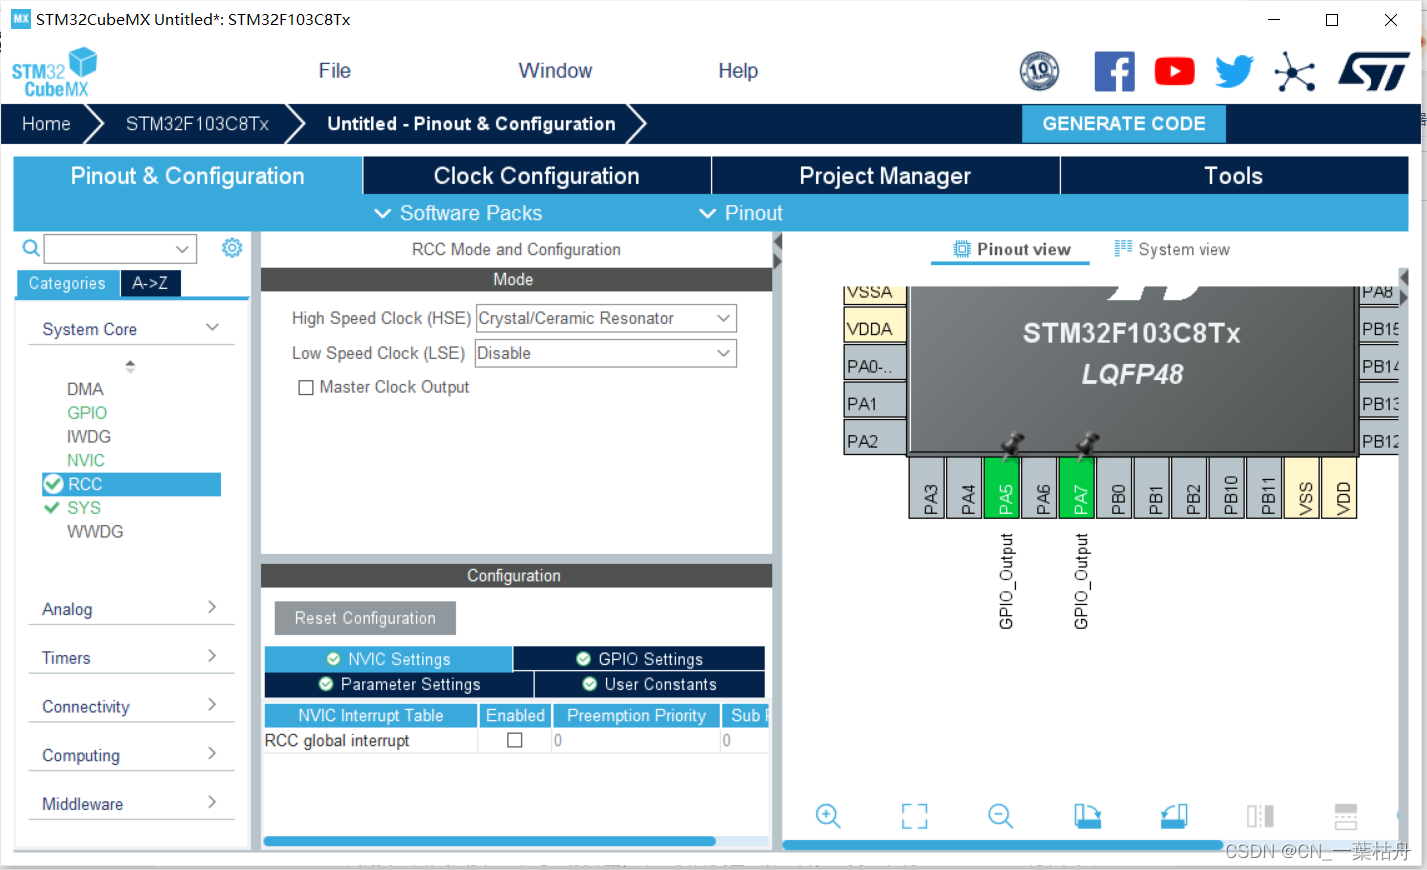The height and width of the screenshot is (870, 1427).
Task: Select NVIC in System Core list
Action: [x=86, y=460]
